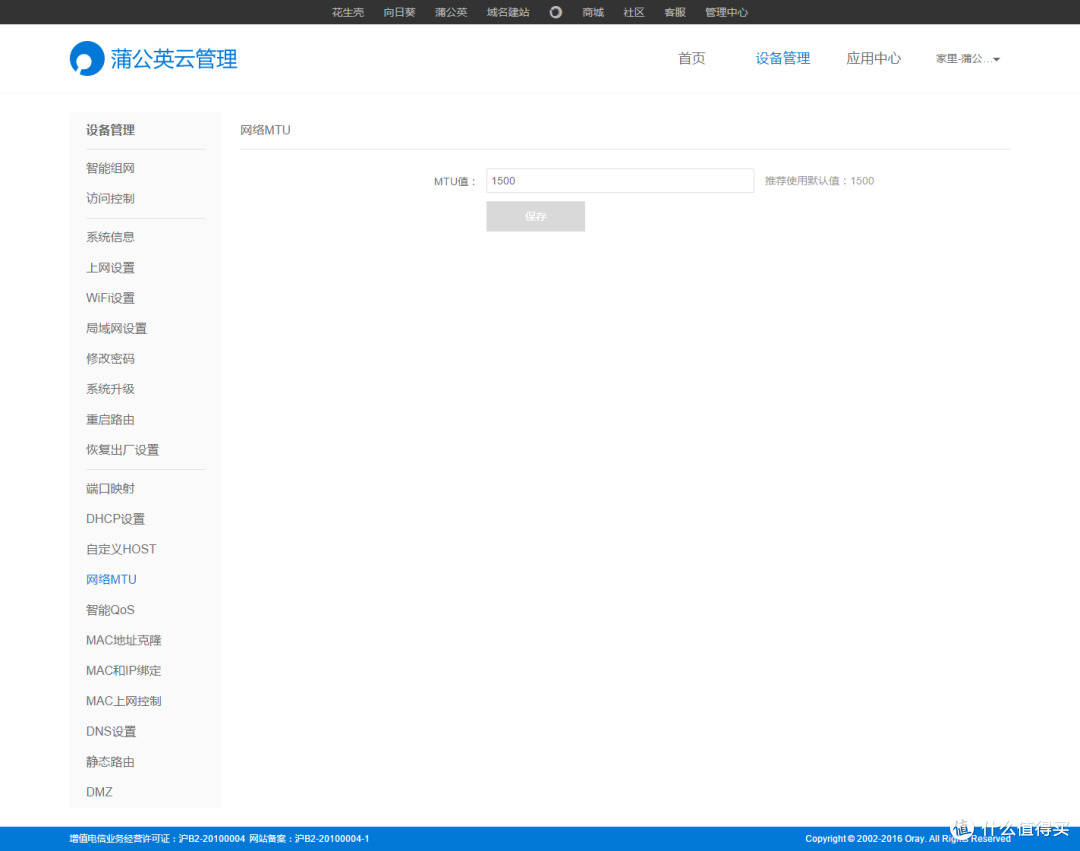The height and width of the screenshot is (851, 1080).
Task: Open 系统信息 in sidebar
Action: [110, 237]
